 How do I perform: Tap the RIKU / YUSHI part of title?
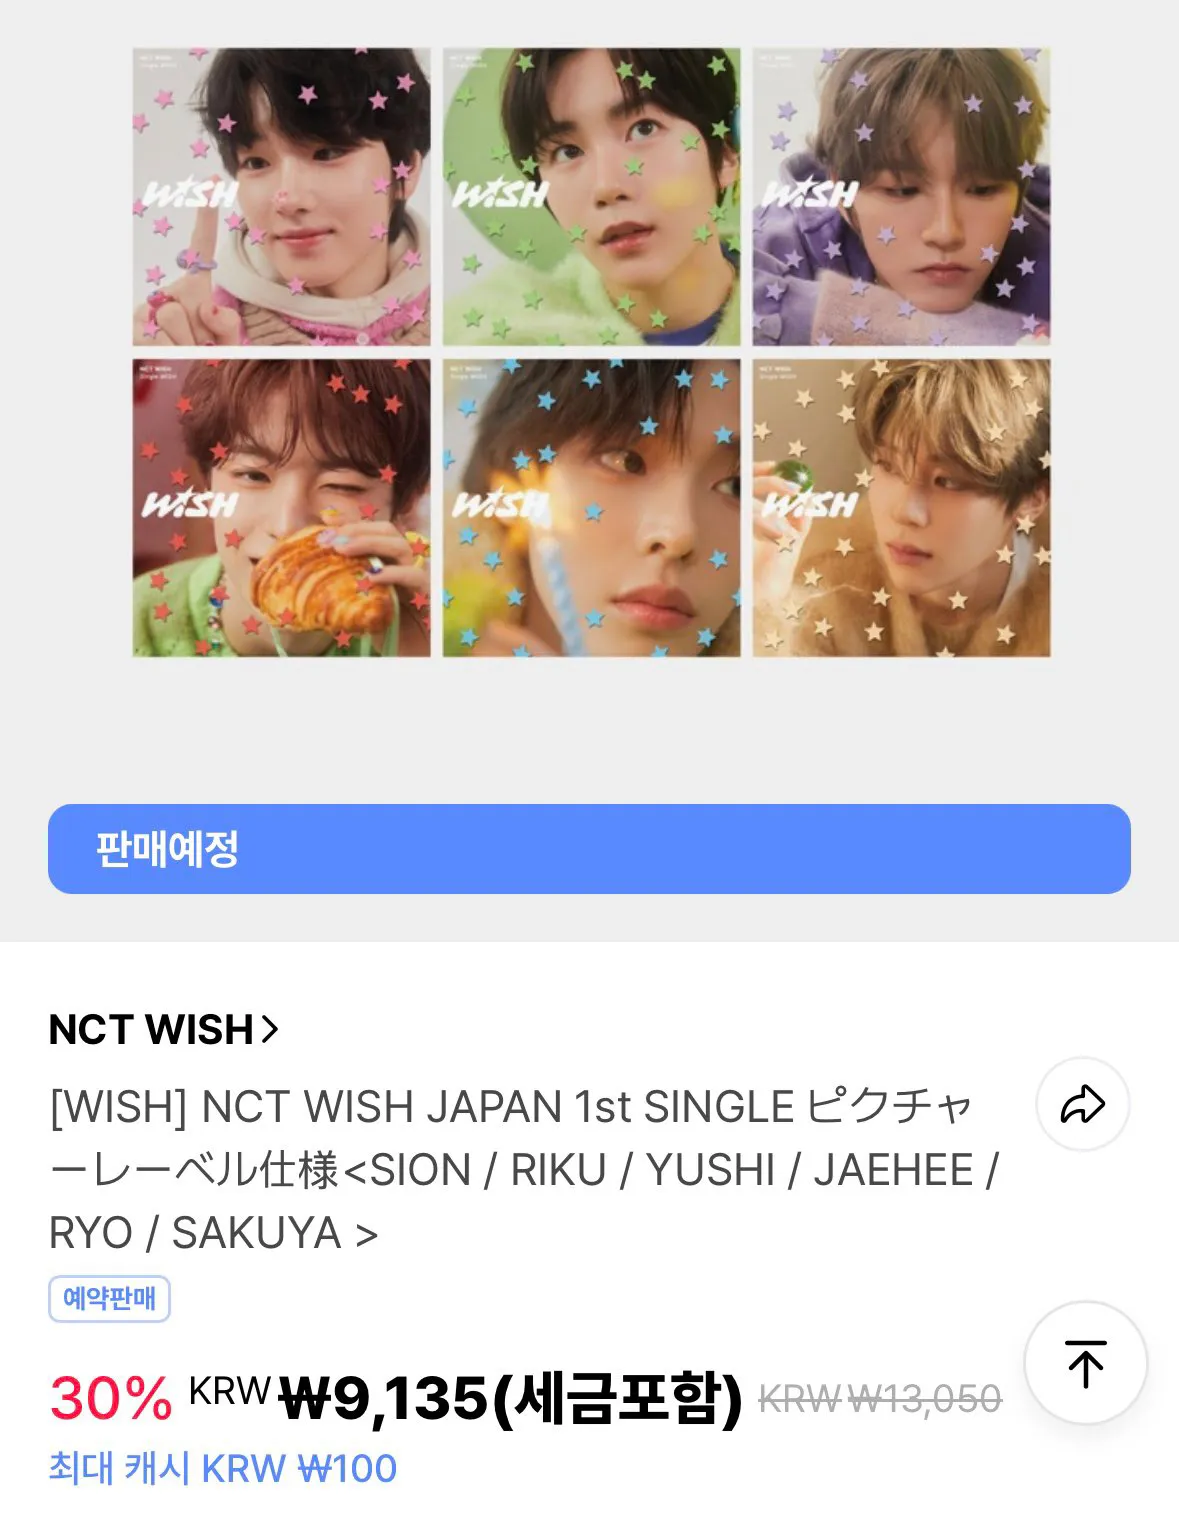coord(642,1170)
